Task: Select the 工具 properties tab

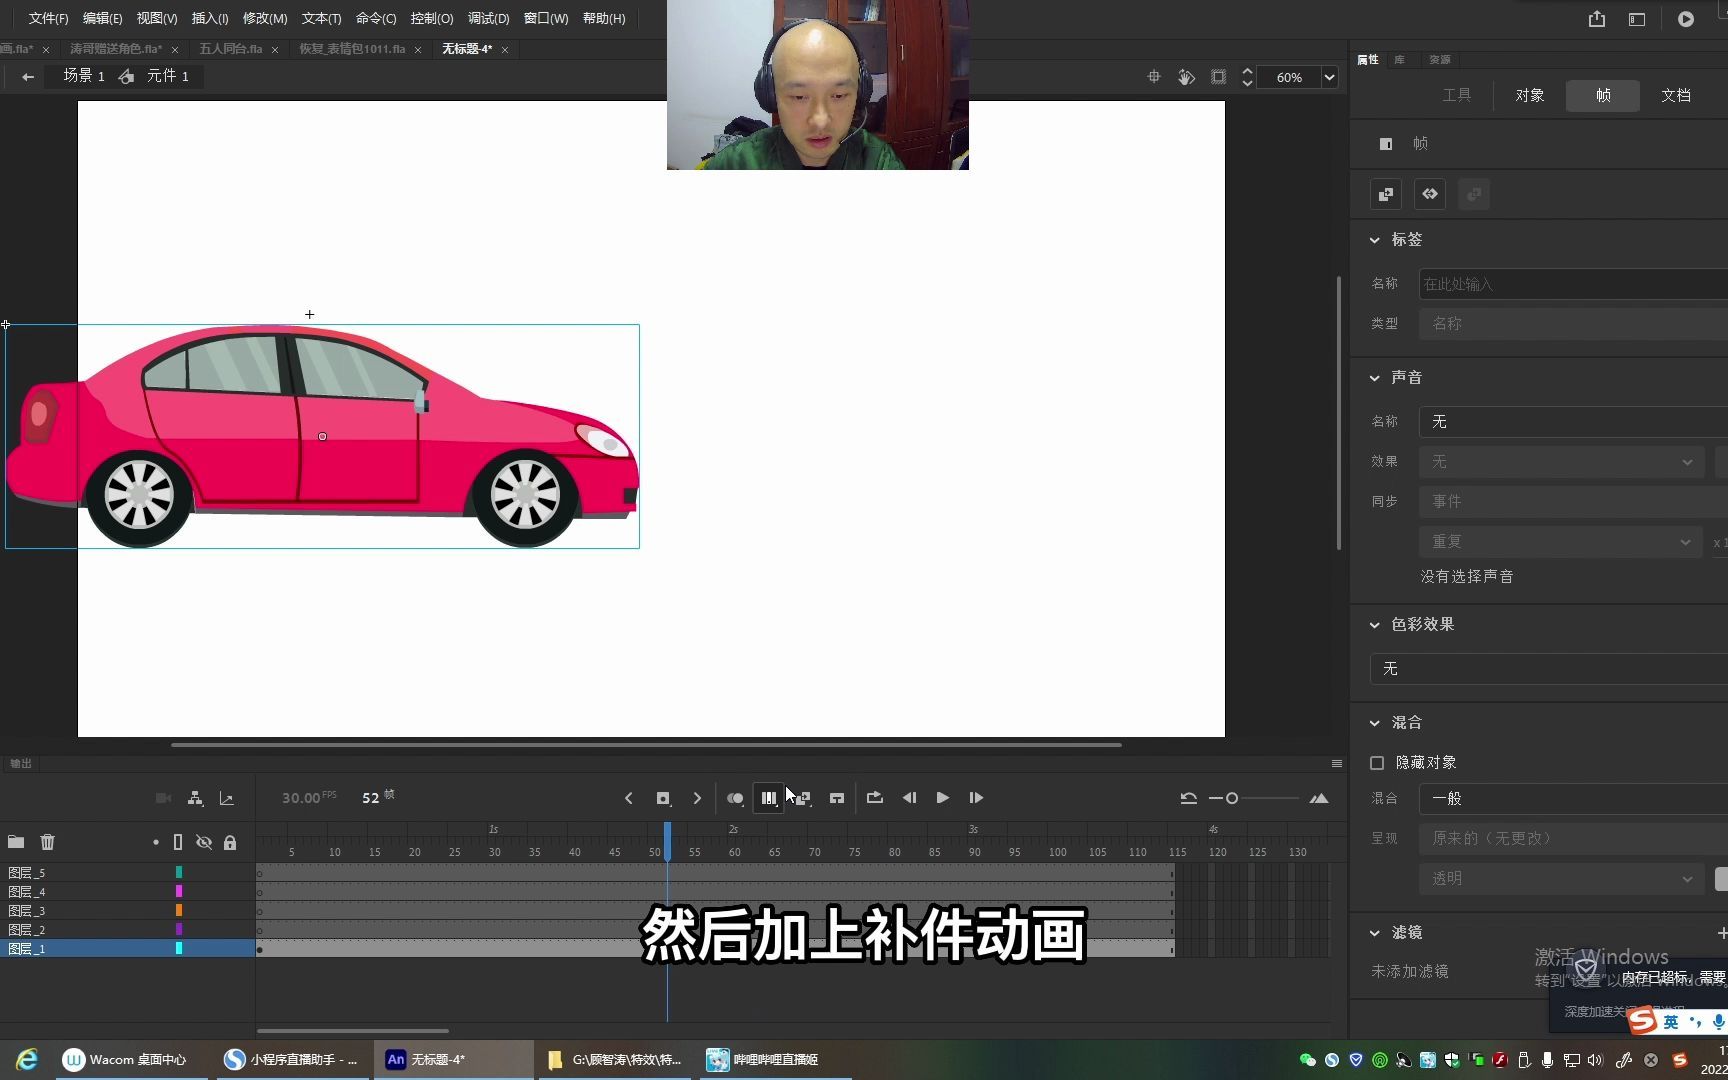Action: (1457, 95)
